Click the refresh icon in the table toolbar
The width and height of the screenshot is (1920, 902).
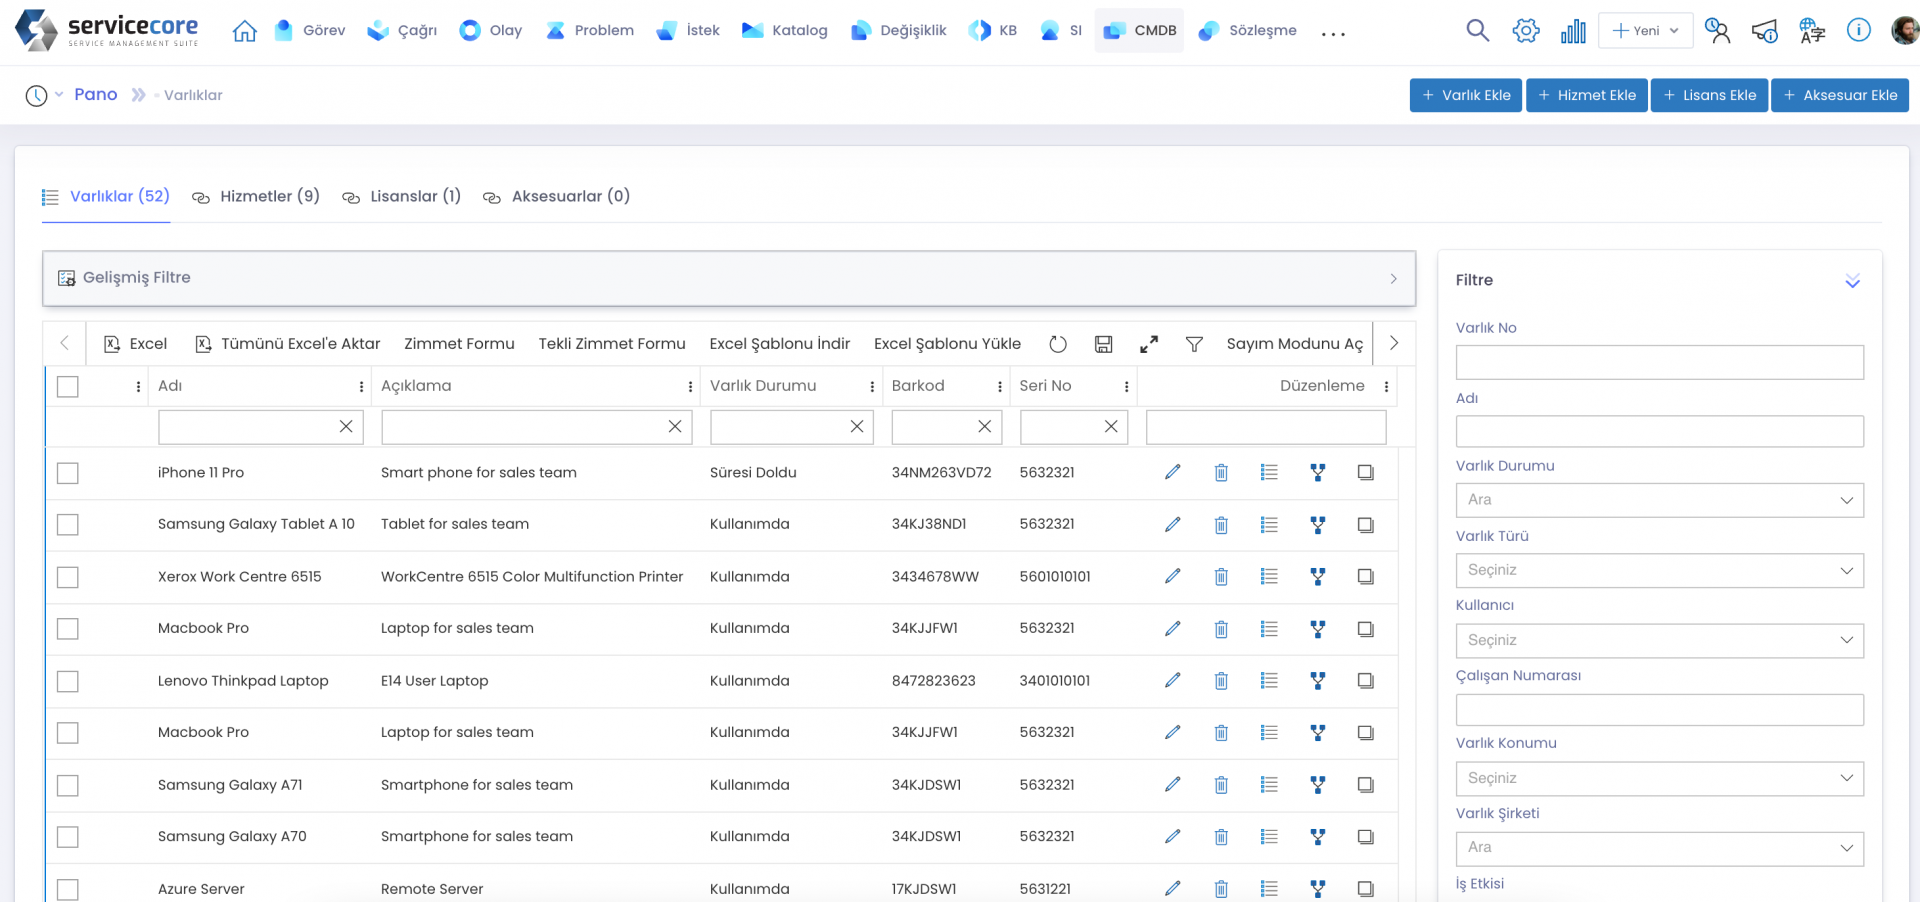[x=1058, y=344]
